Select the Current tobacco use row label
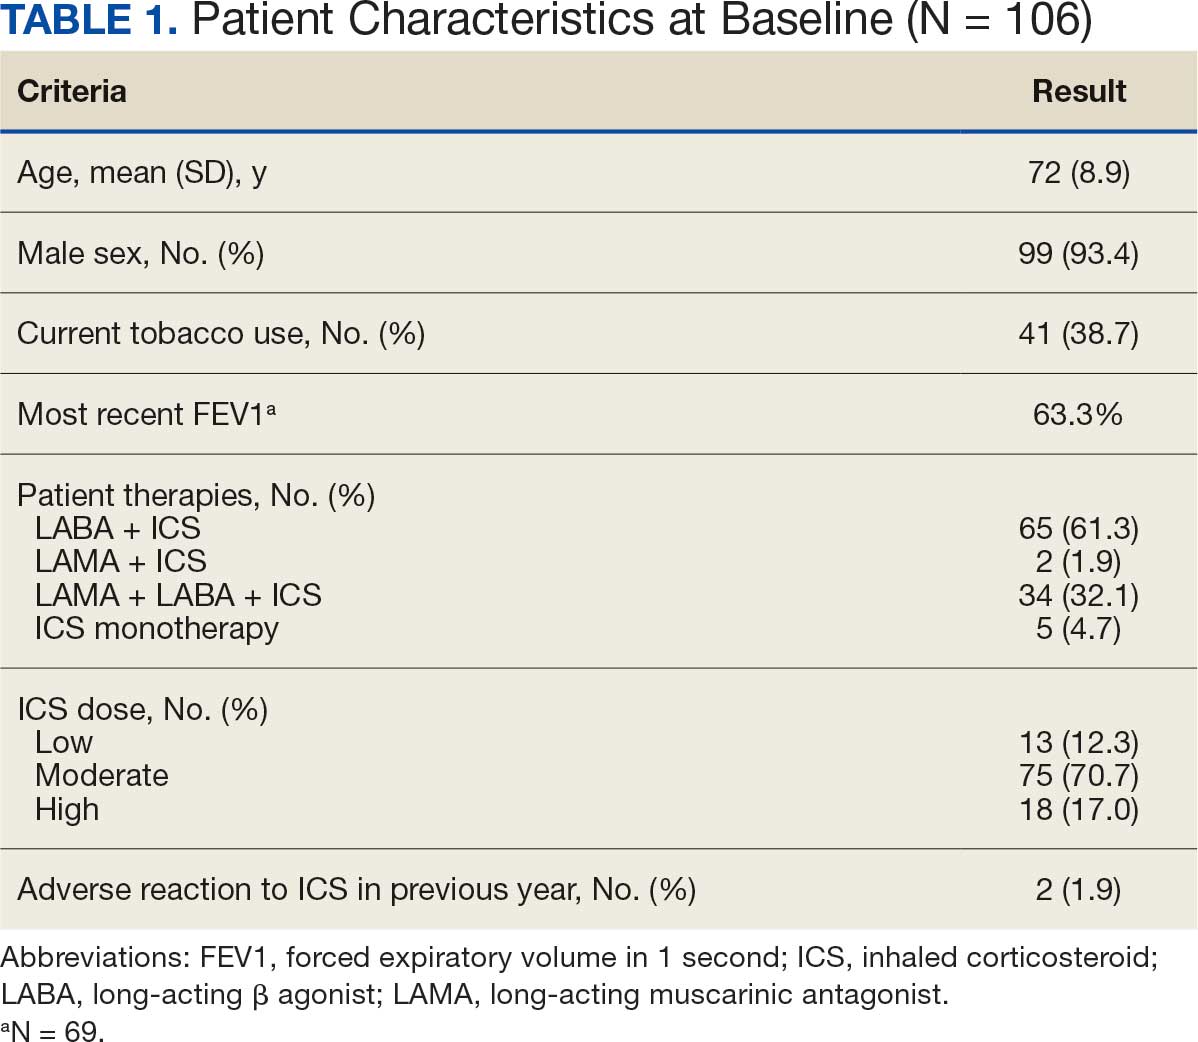Image resolution: width=1198 pixels, height=1042 pixels. click(x=221, y=333)
